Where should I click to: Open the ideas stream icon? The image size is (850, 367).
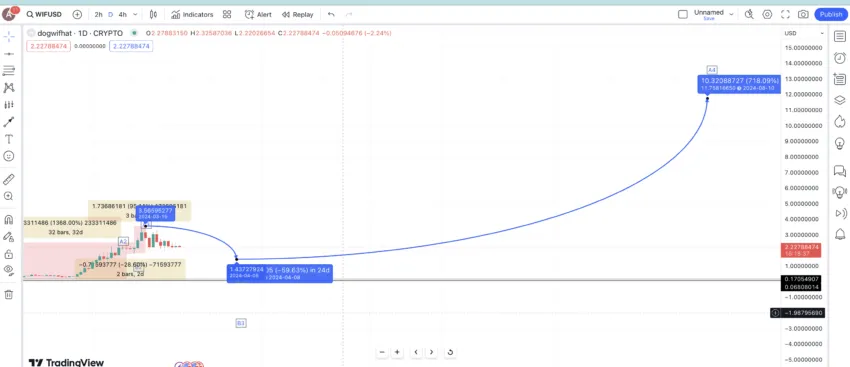pos(839,192)
